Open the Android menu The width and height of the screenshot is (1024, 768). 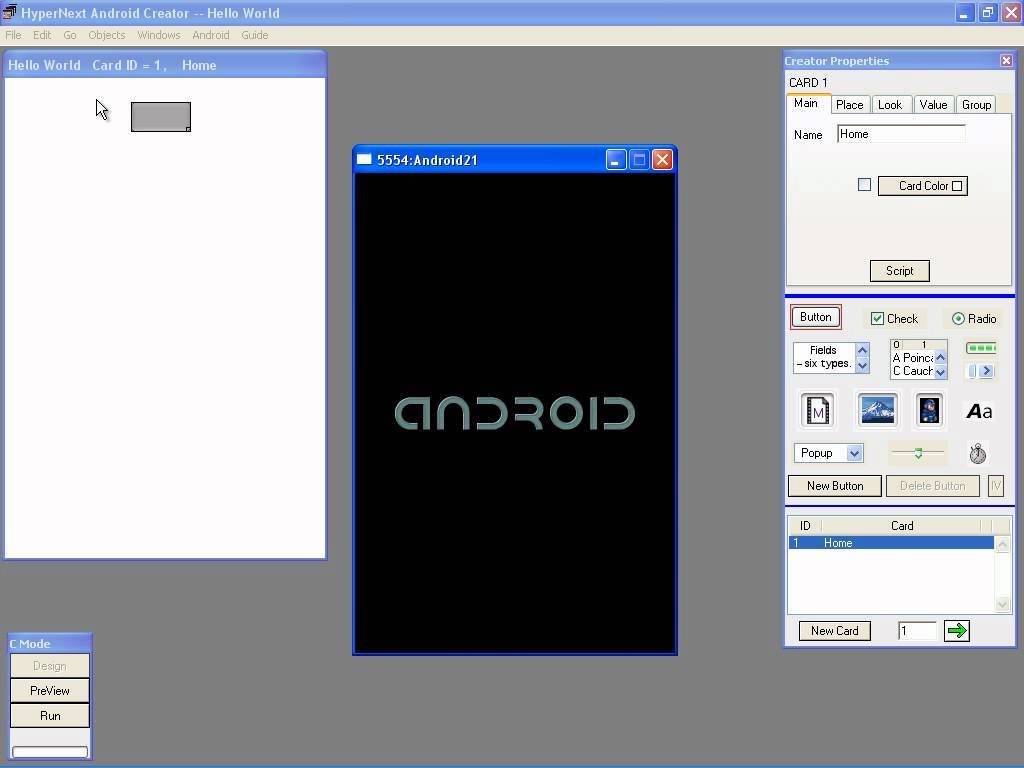coord(210,35)
